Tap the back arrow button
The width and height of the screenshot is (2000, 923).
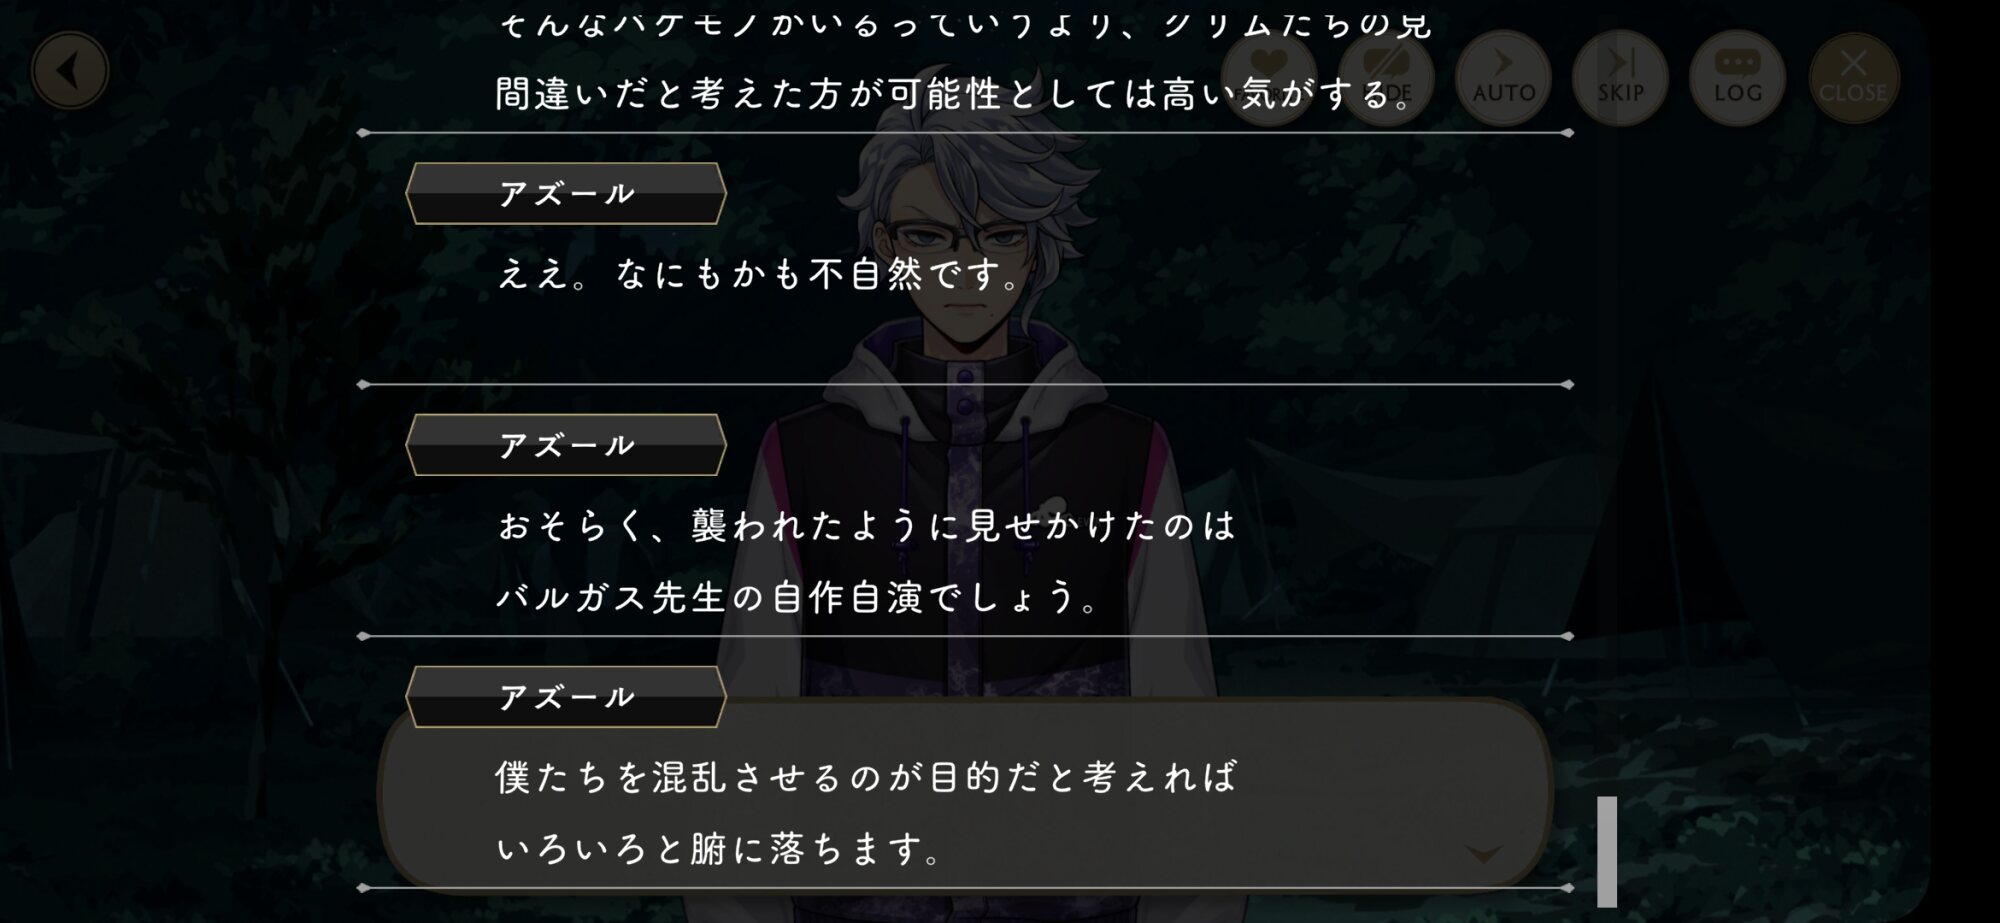pyautogui.click(x=70, y=71)
